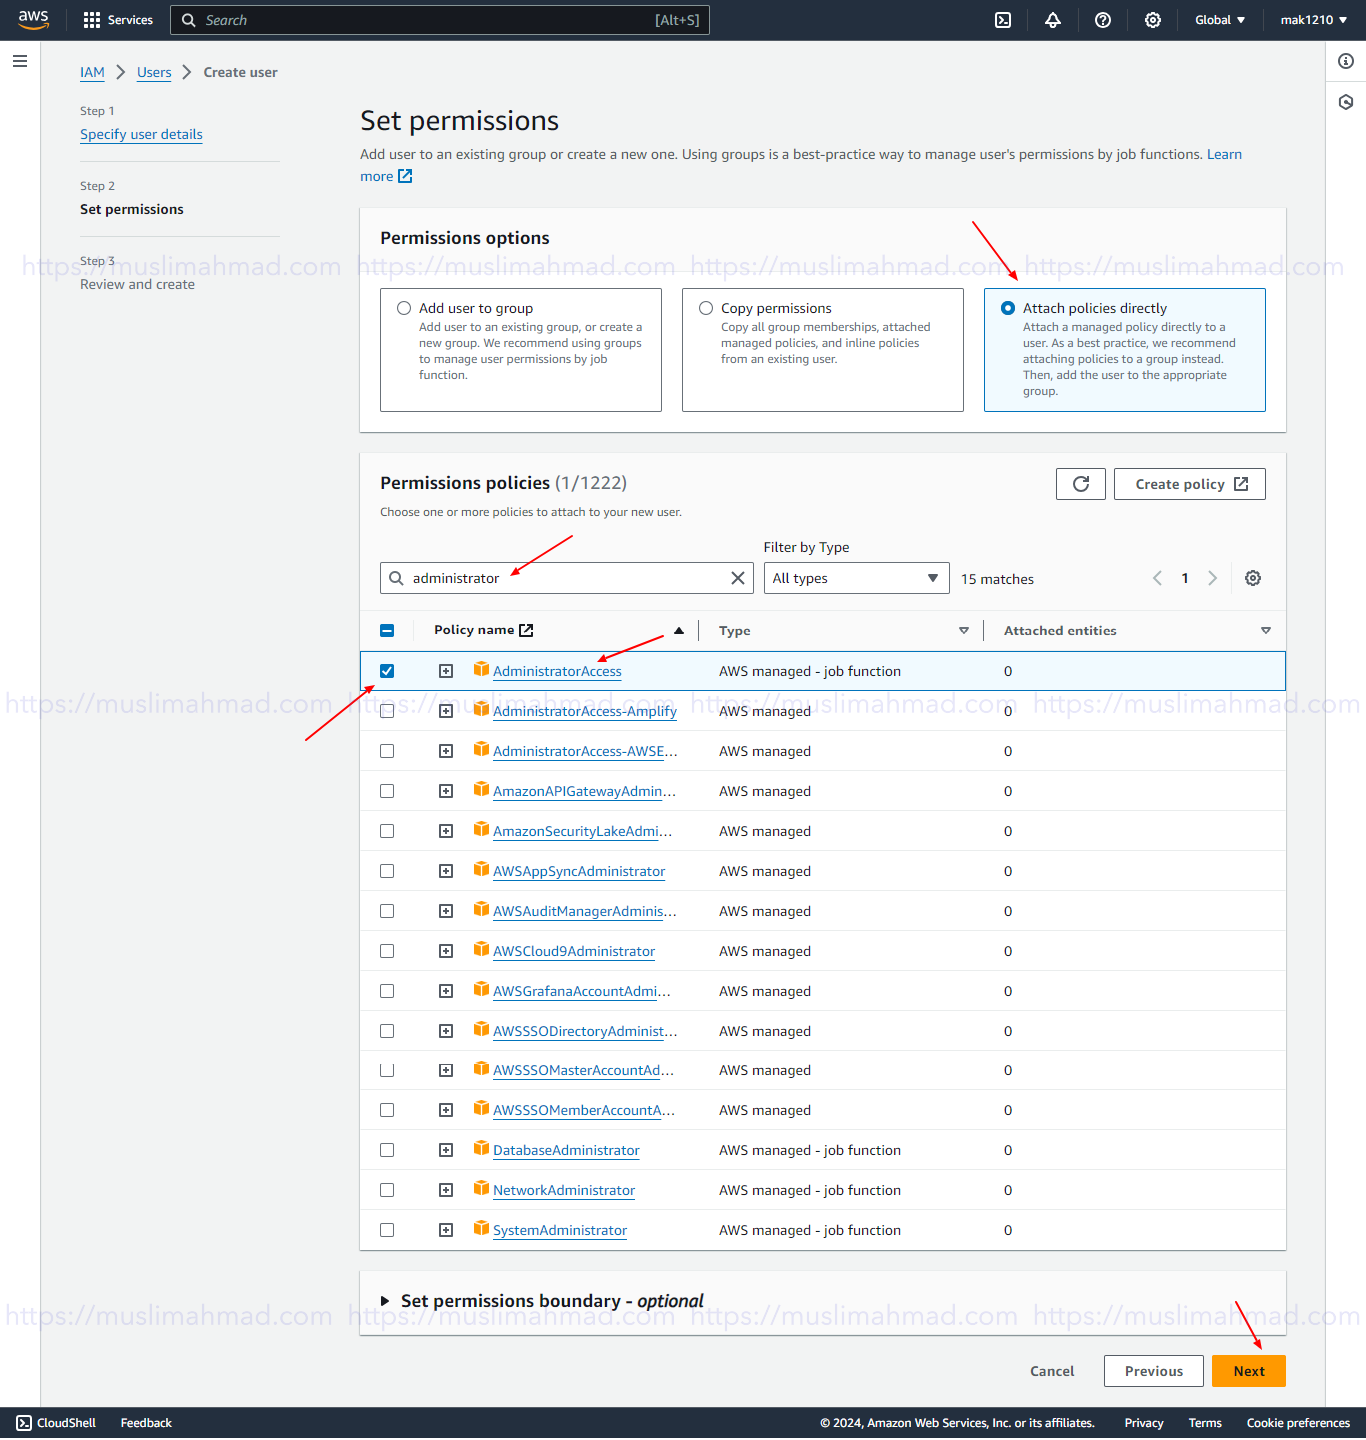Open the Type column filter arrow
The width and height of the screenshot is (1366, 1440).
click(x=964, y=631)
